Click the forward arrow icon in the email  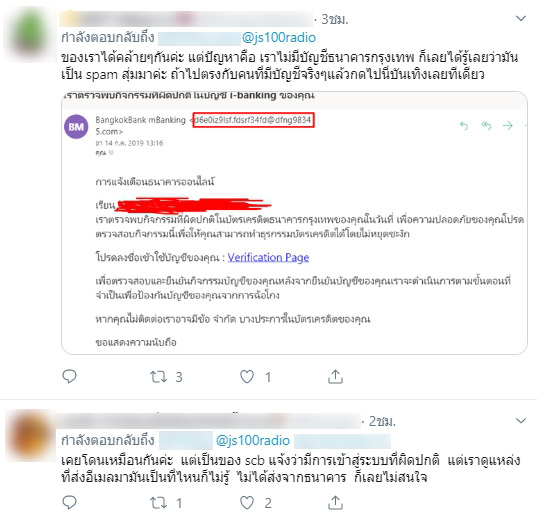click(508, 126)
